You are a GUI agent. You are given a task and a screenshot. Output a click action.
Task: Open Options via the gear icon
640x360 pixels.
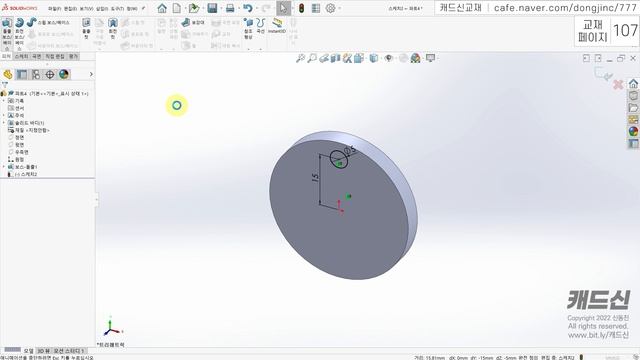[x=331, y=8]
